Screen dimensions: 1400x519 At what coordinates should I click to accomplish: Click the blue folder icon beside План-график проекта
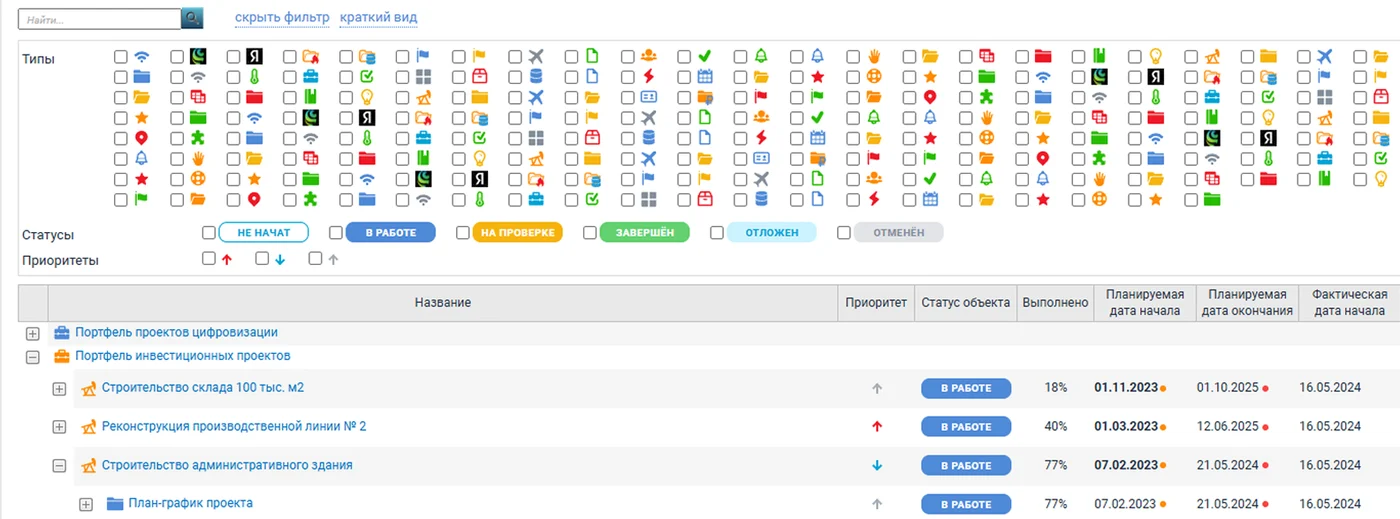click(115, 504)
